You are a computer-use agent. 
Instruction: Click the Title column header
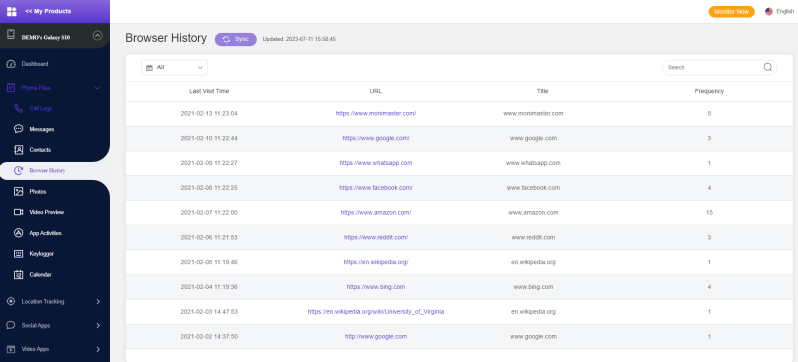(x=543, y=91)
